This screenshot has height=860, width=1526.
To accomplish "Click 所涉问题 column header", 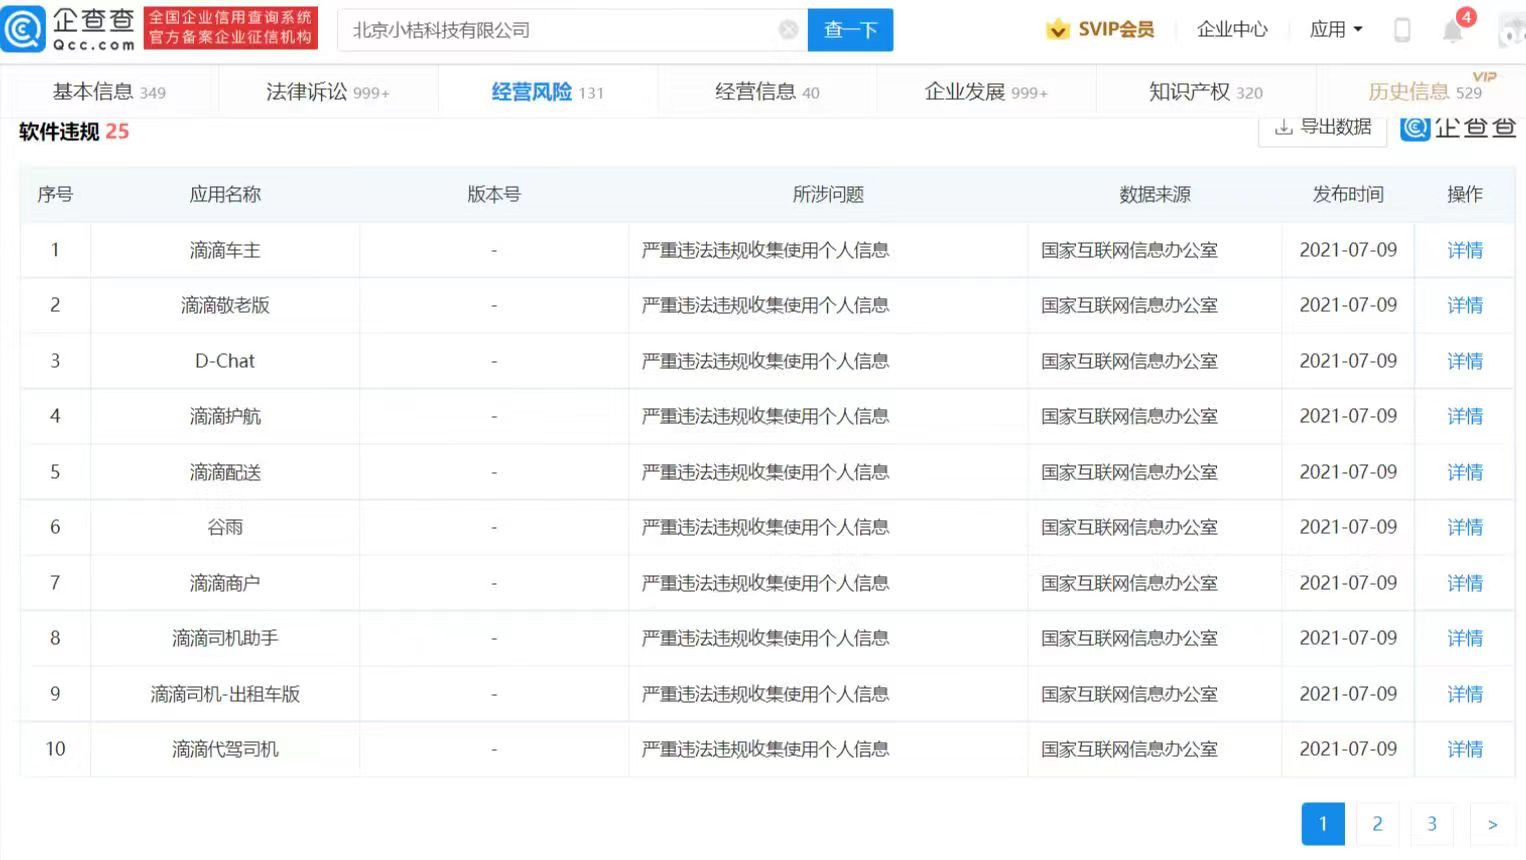I will [x=828, y=194].
